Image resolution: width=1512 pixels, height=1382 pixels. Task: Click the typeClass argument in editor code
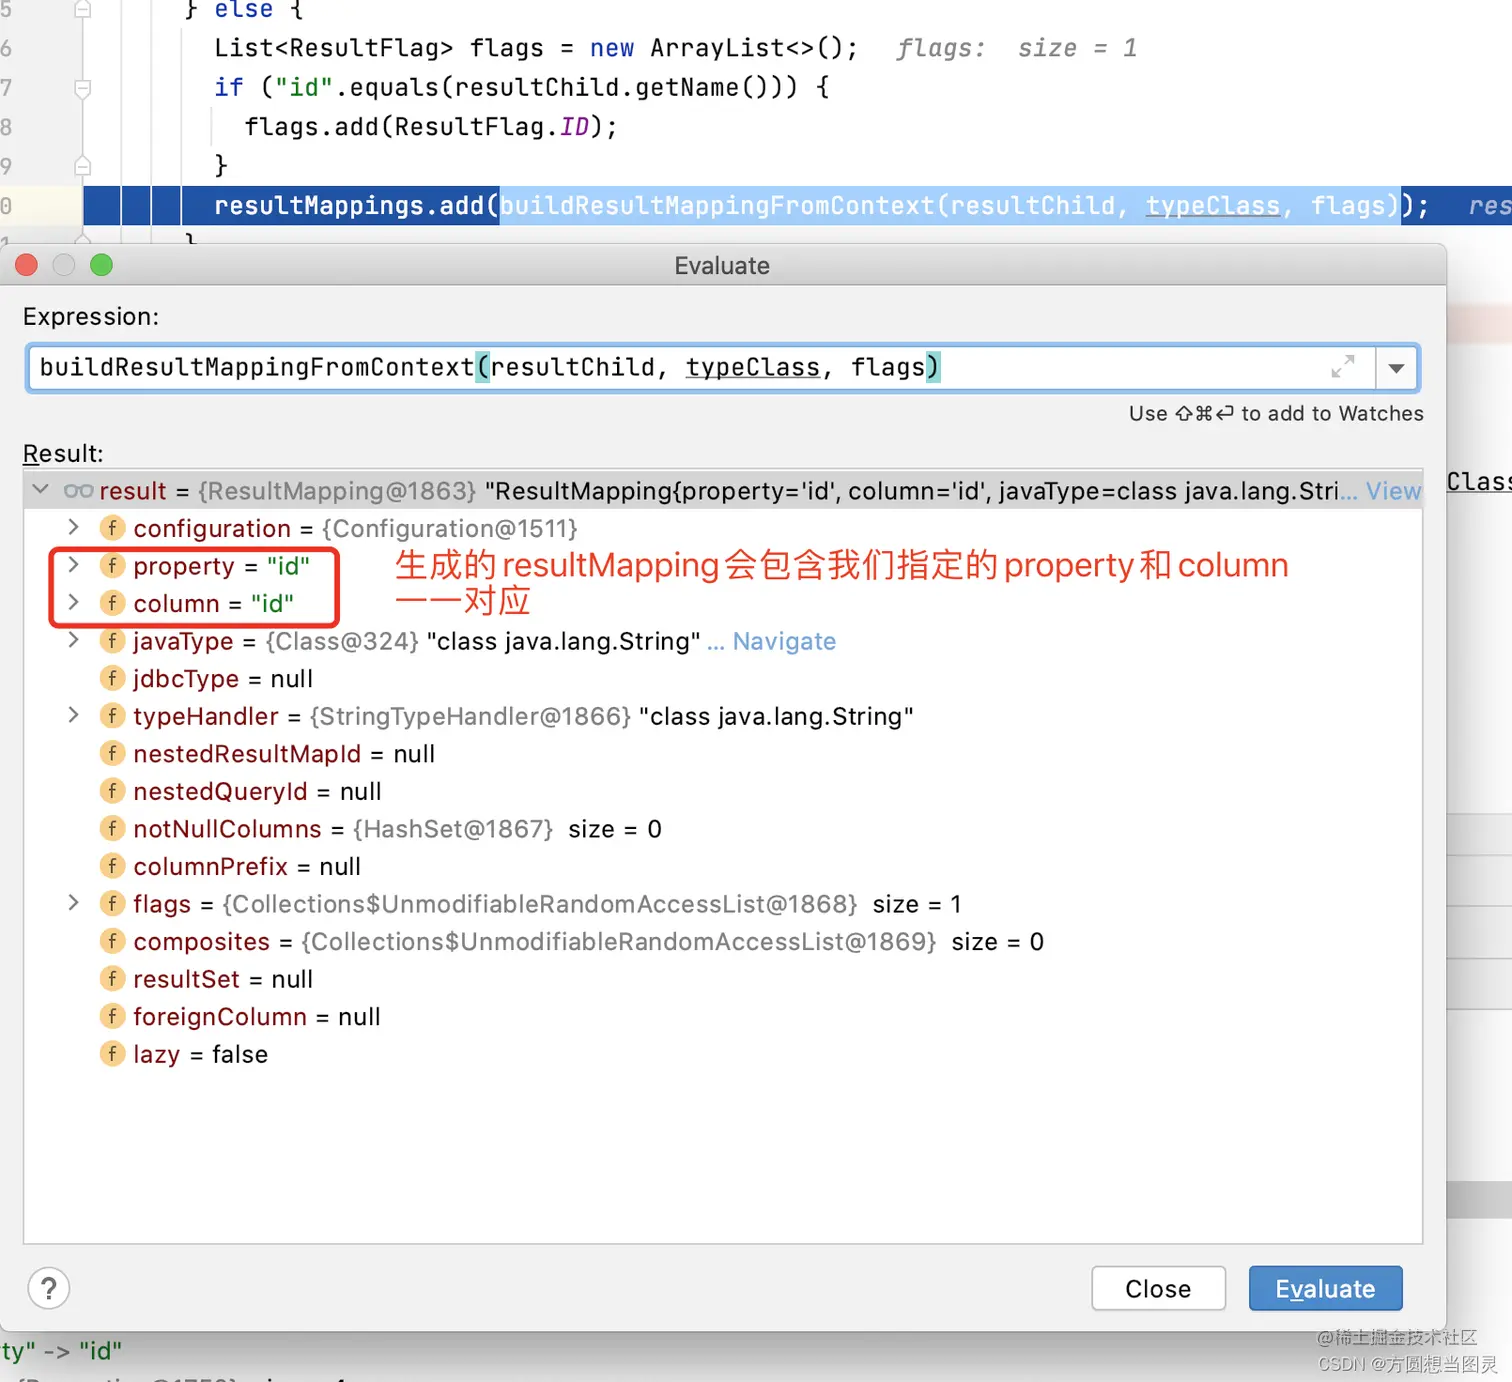[x=1212, y=206]
